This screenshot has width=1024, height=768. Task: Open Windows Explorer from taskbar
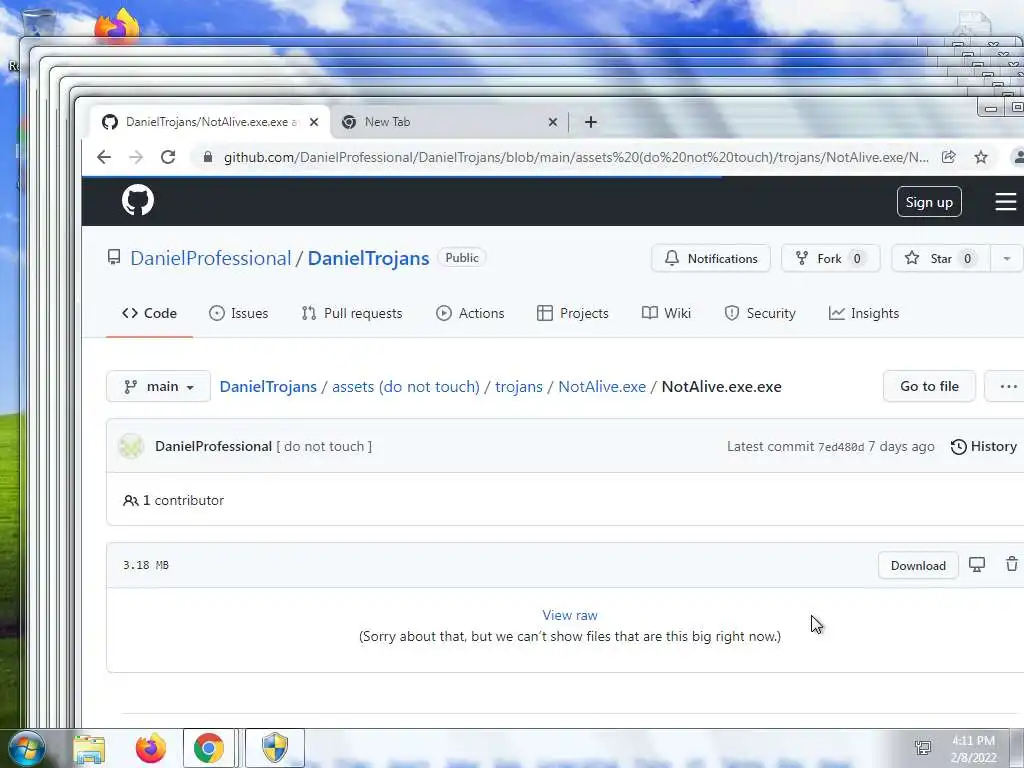click(89, 748)
